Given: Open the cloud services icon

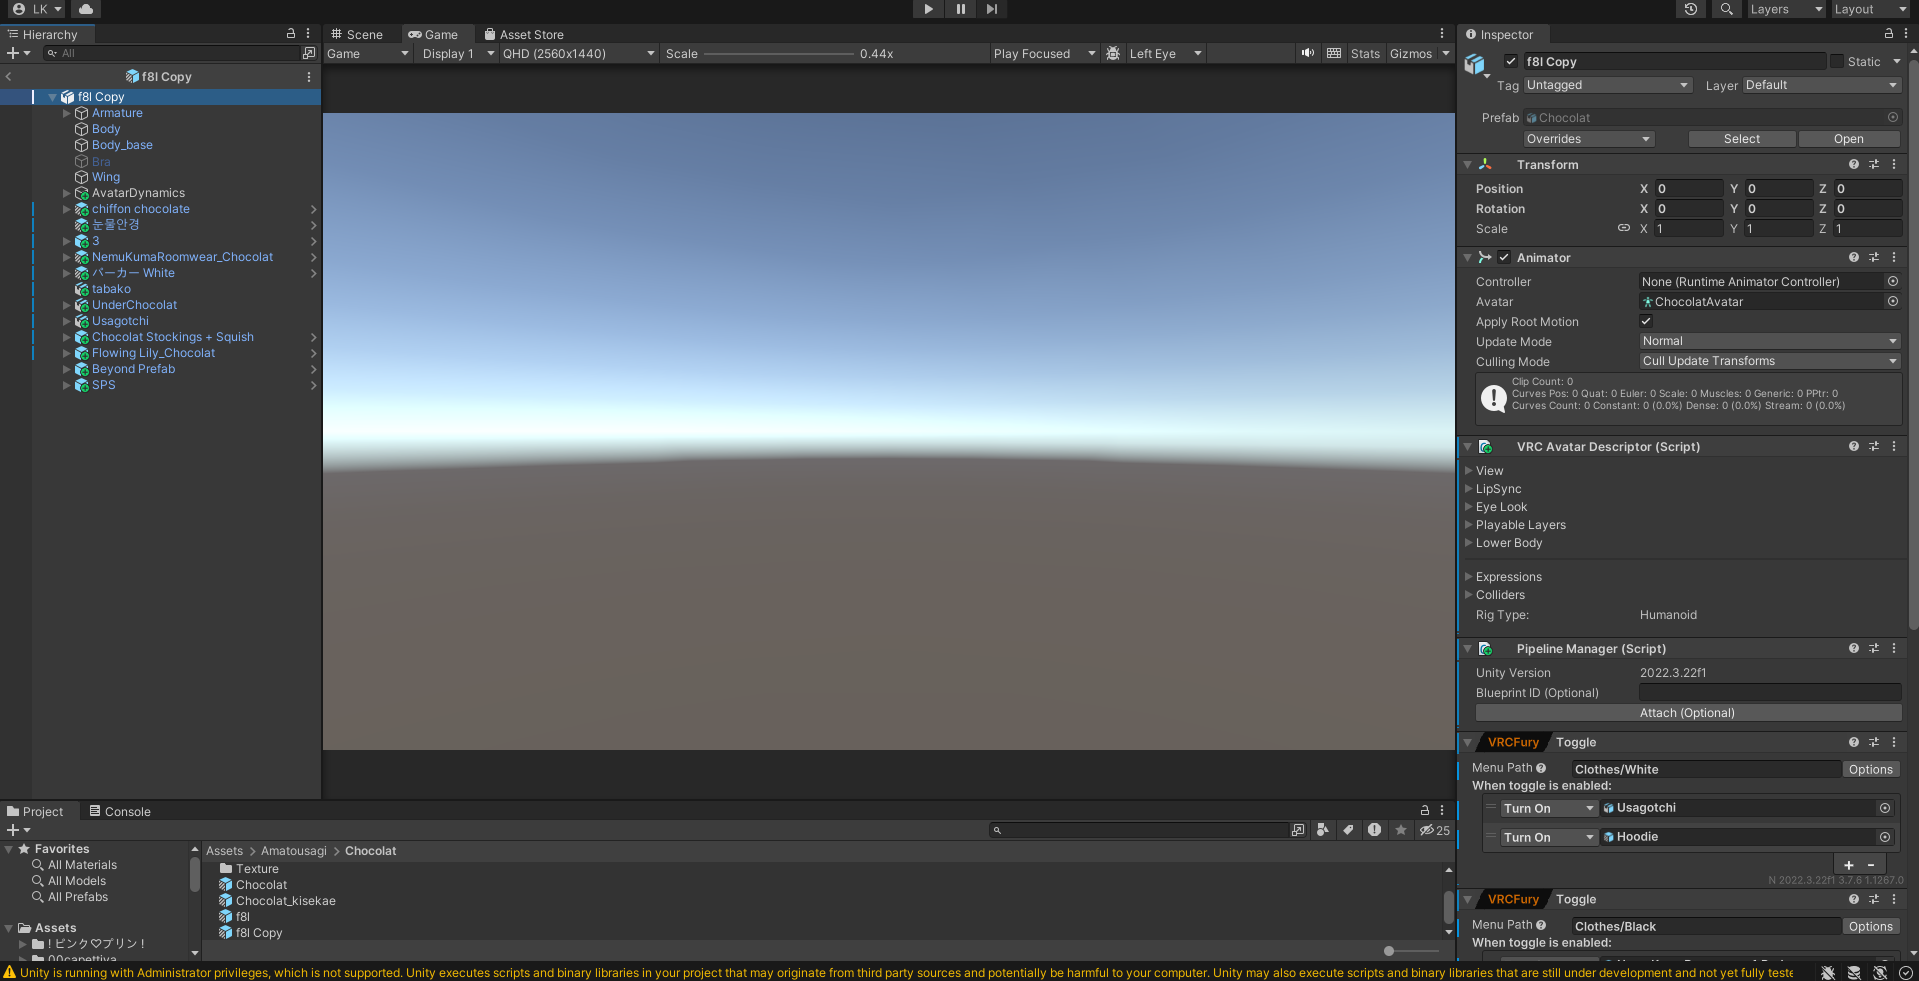Looking at the screenshot, I should (86, 9).
